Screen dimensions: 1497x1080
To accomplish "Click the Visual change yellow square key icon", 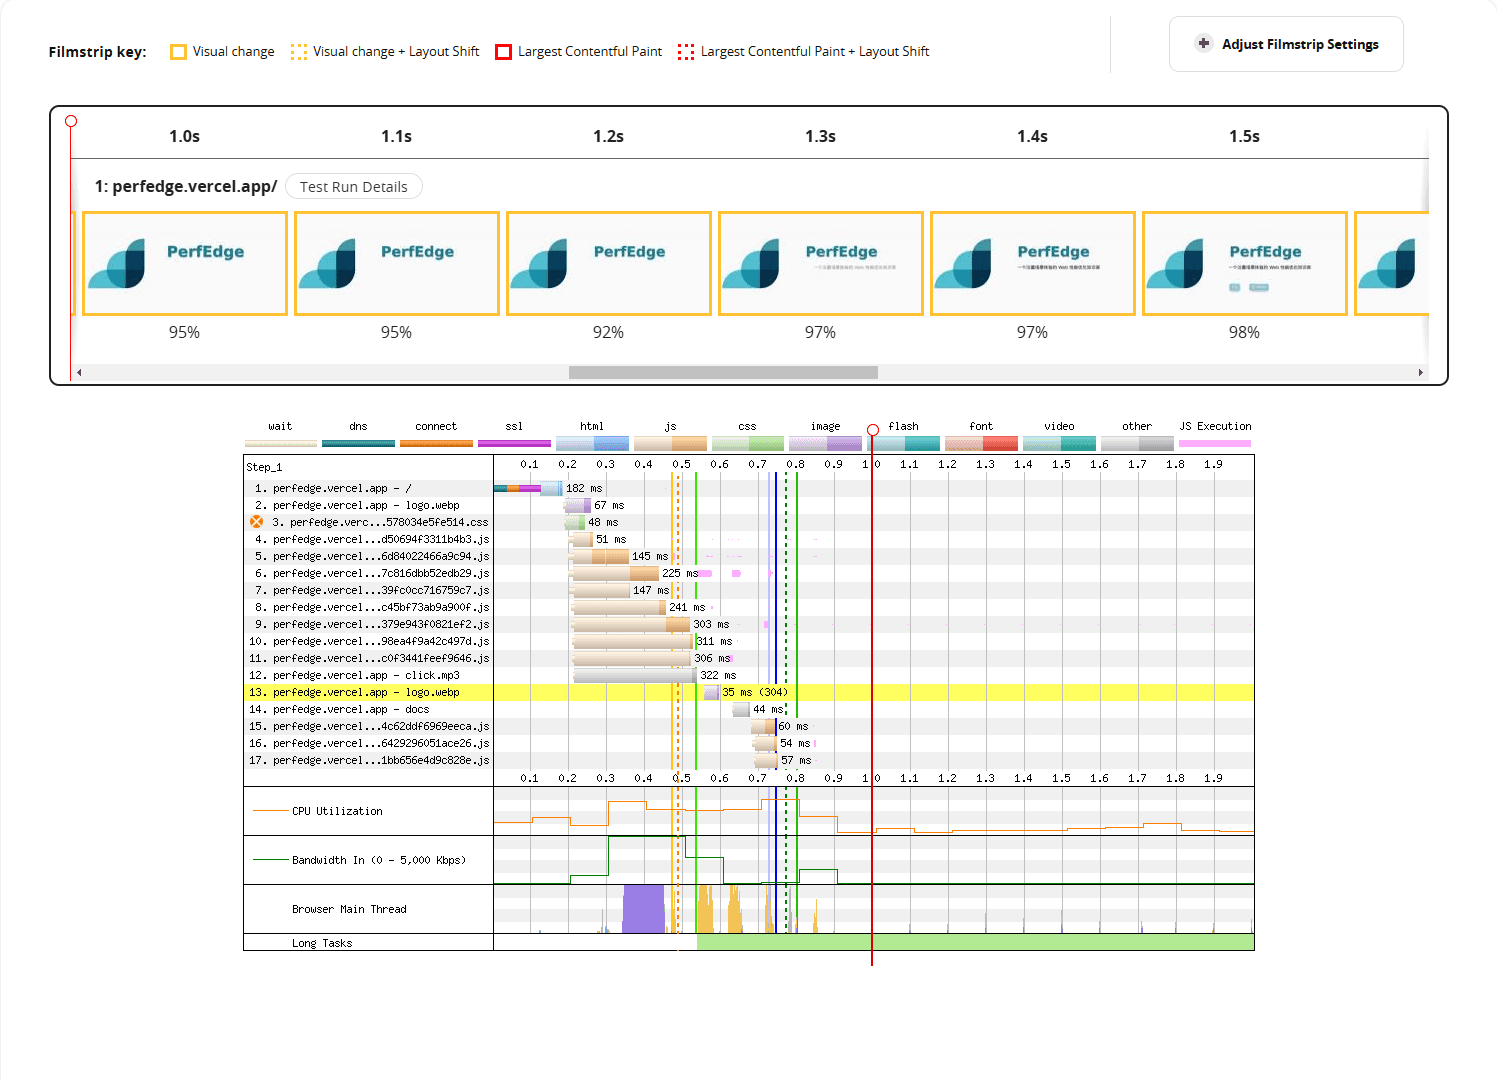I will [178, 52].
